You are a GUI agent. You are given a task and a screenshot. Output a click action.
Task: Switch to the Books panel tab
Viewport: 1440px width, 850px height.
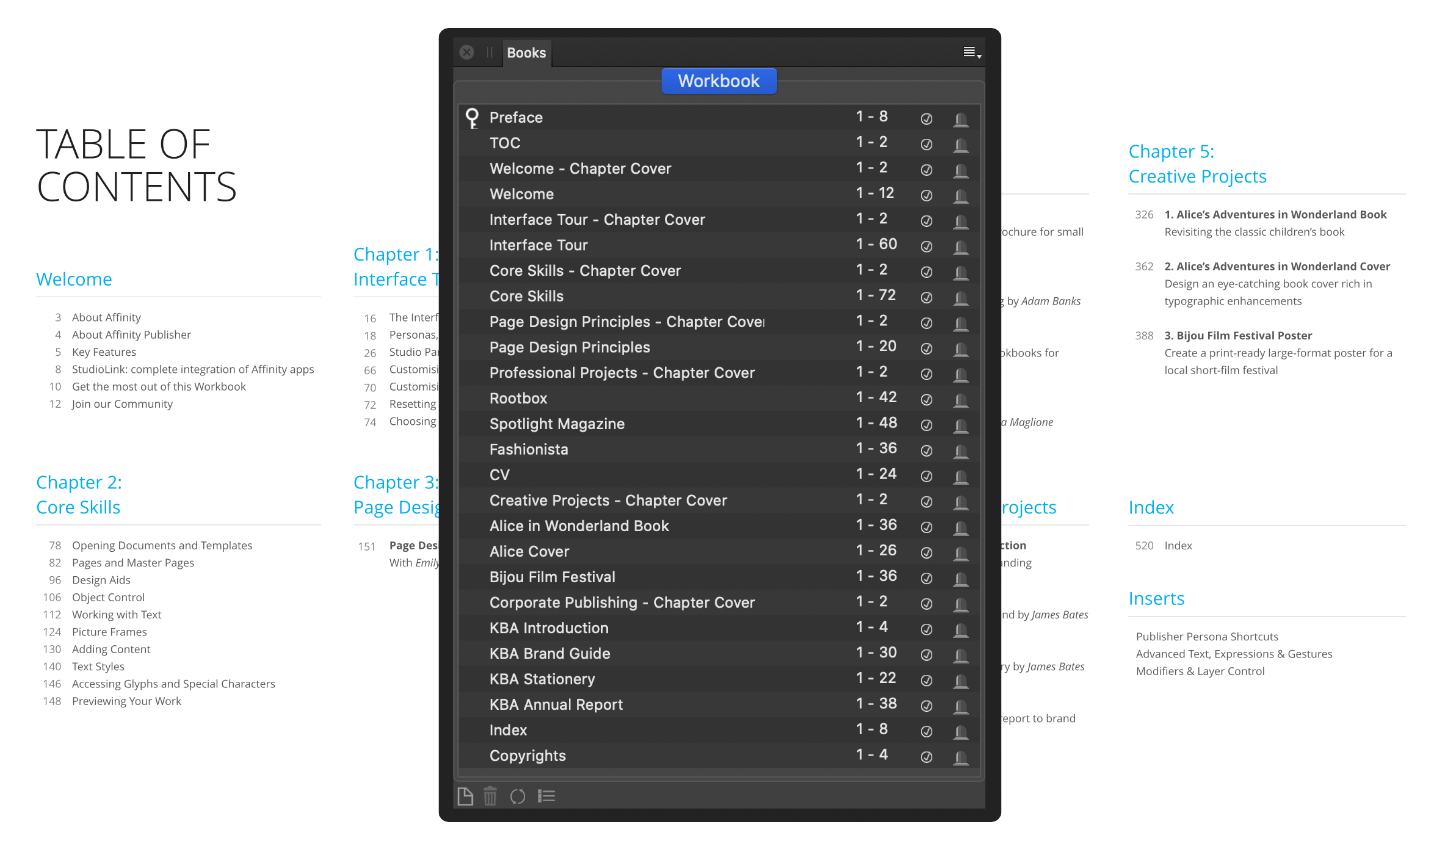tap(526, 53)
